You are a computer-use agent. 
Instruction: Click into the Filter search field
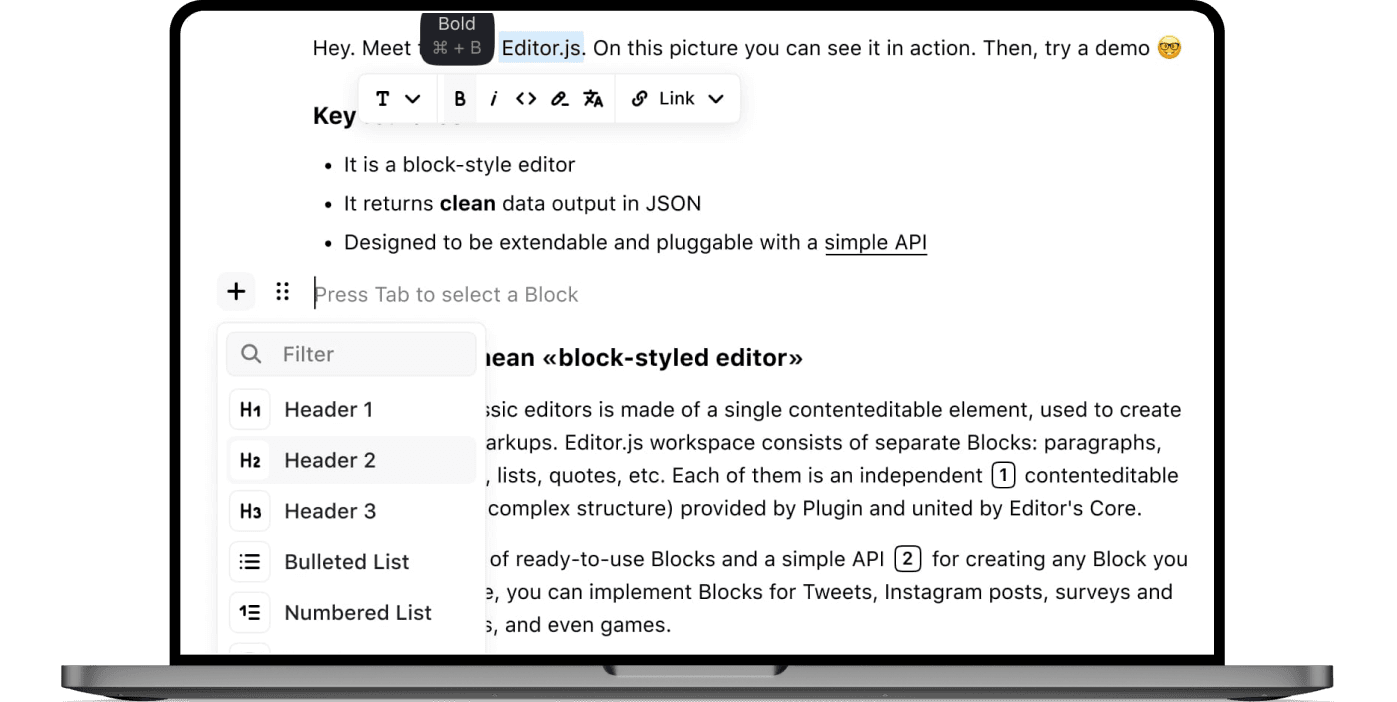[351, 354]
